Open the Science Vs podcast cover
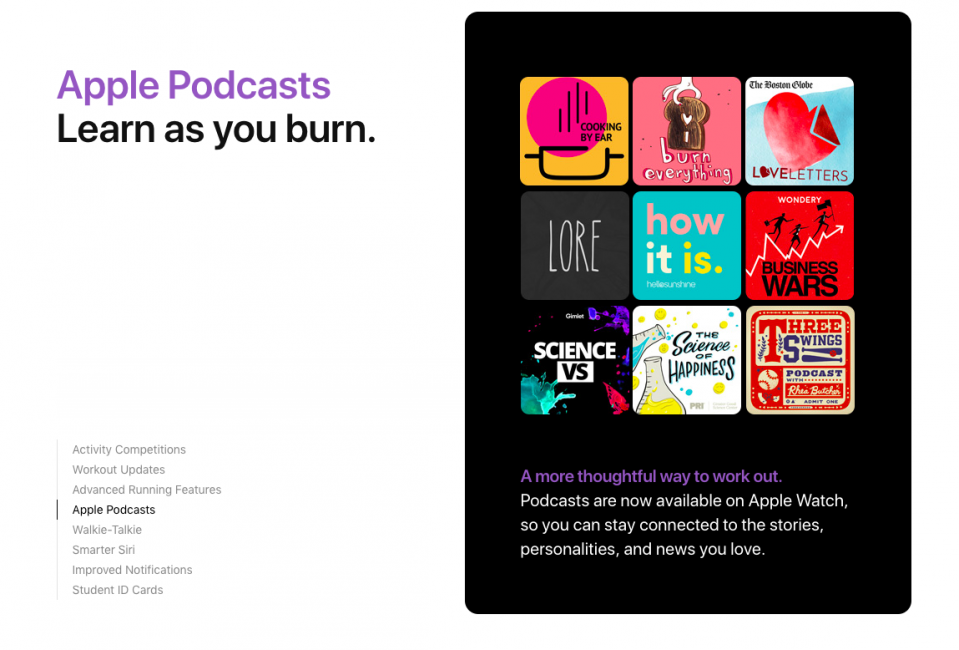Image resolution: width=959 pixels, height=650 pixels. (574, 360)
